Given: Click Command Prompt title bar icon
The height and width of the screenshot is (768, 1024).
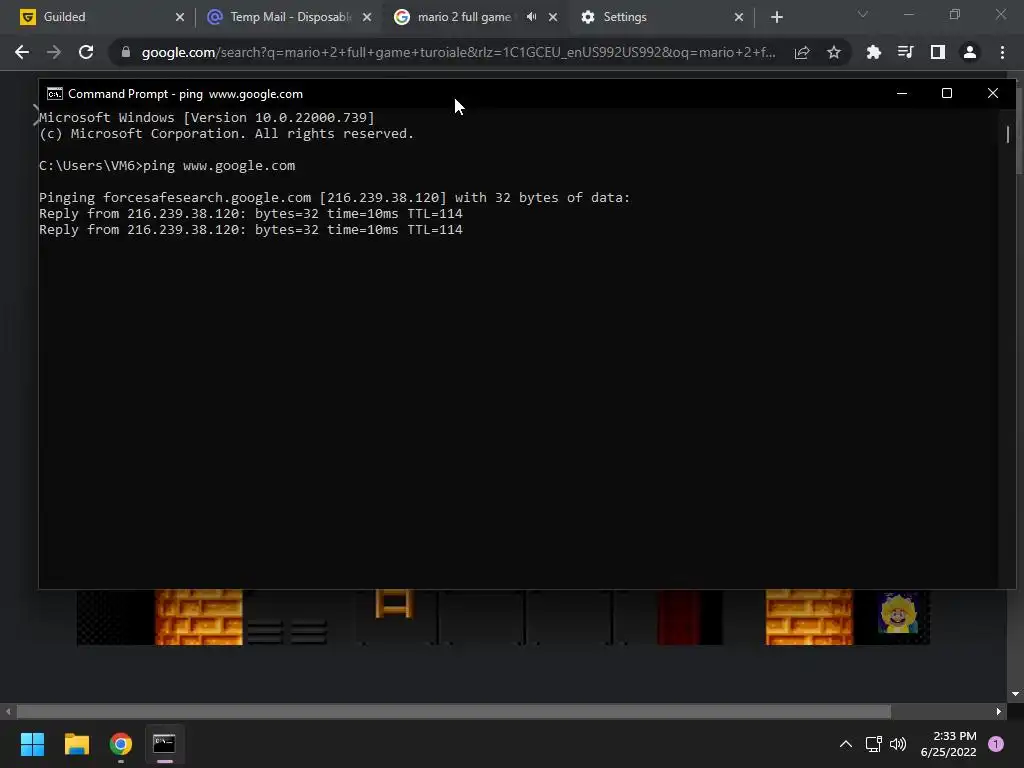Looking at the screenshot, I should click(55, 94).
